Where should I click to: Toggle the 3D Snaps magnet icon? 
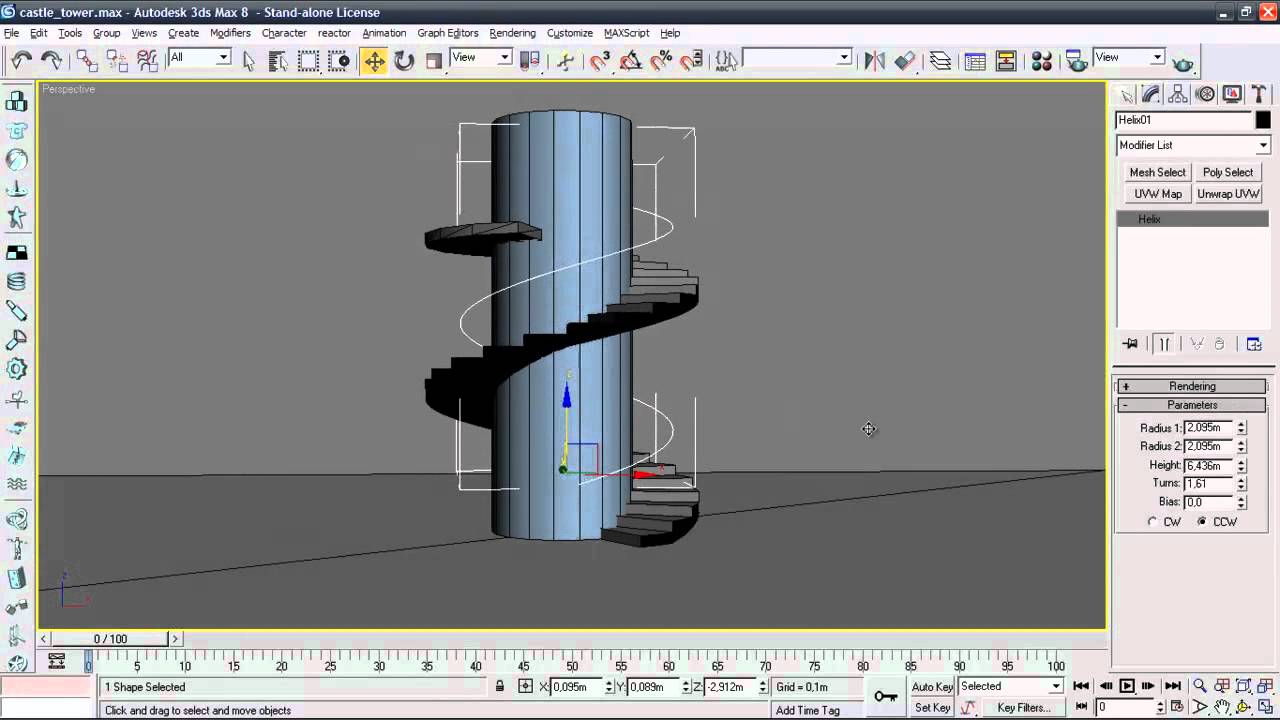click(x=600, y=61)
